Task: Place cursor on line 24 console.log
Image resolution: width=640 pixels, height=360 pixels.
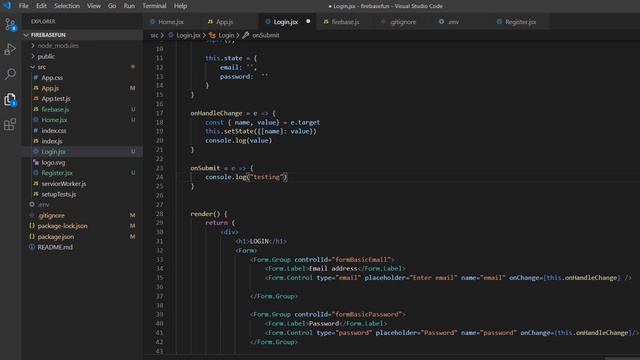Action: [247, 177]
